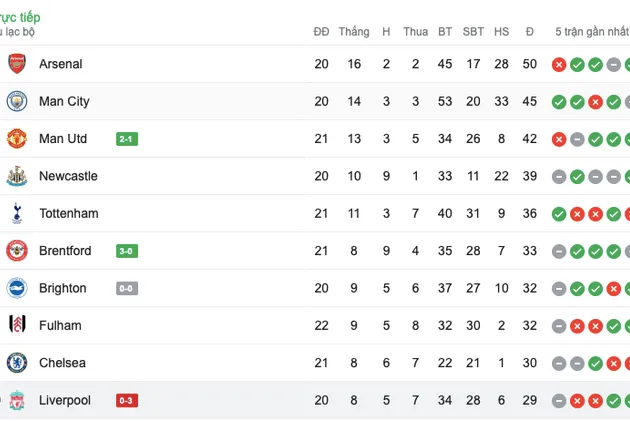
Task: Open the Tottenham cockerel logo
Action: click(x=17, y=213)
